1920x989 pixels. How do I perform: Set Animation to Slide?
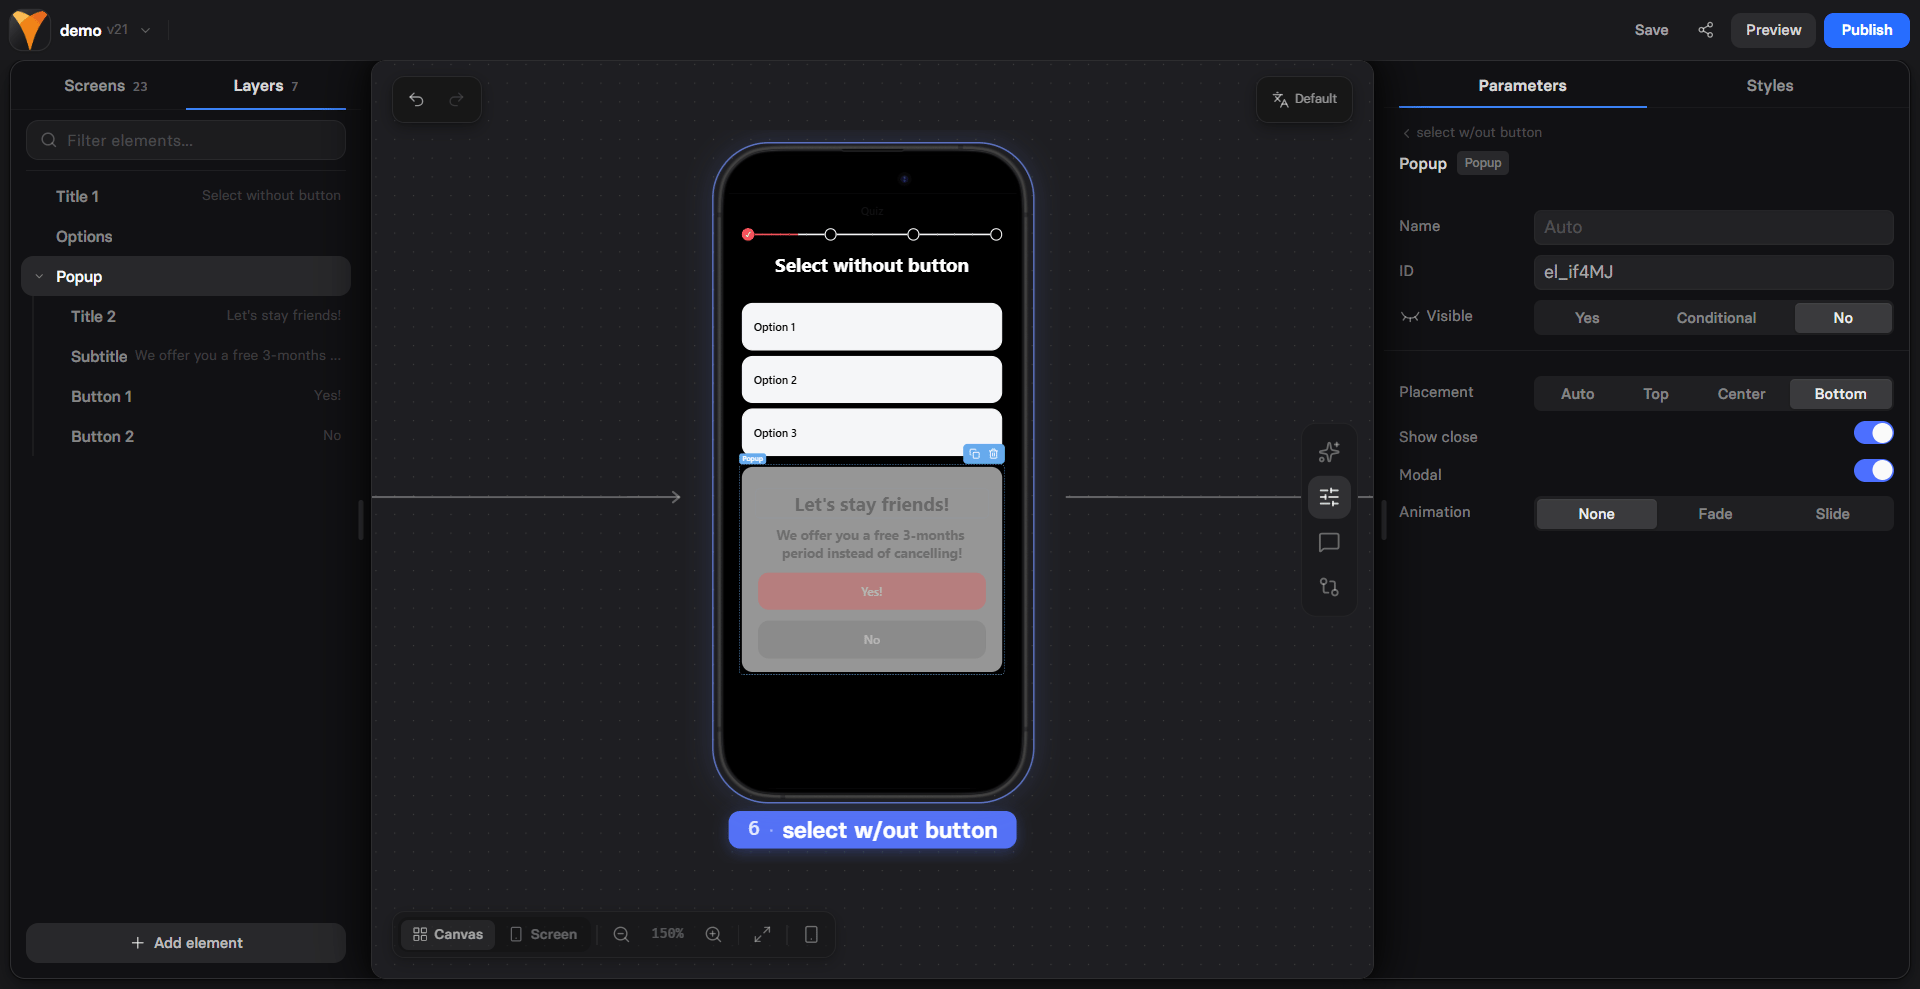[1832, 514]
